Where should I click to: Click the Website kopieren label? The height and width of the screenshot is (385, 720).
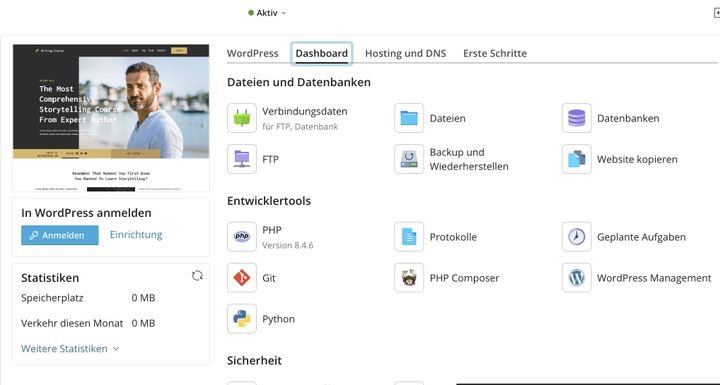(x=637, y=159)
